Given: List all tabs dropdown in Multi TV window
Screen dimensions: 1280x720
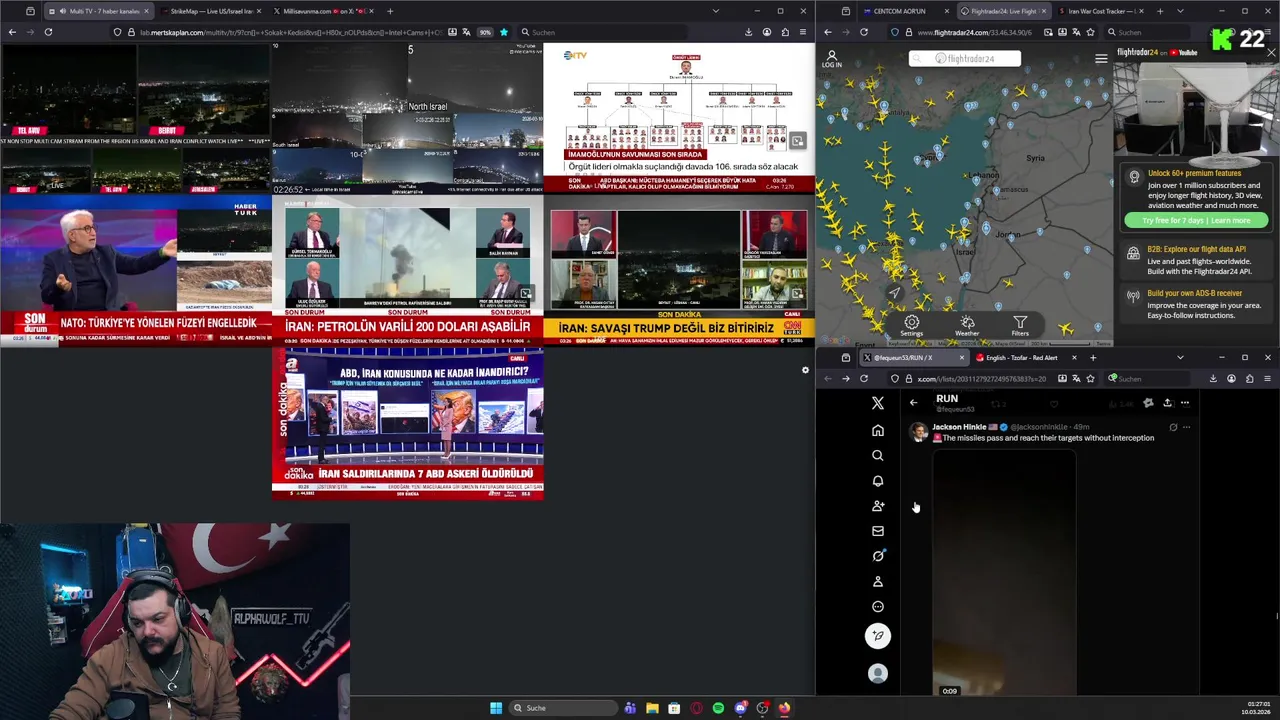Looking at the screenshot, I should pyautogui.click(x=715, y=11).
